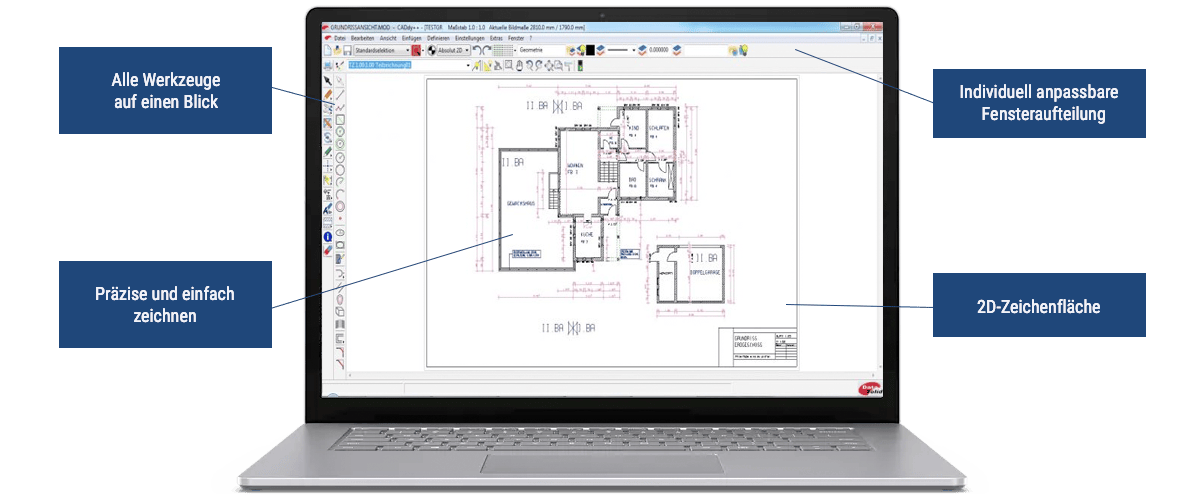Toggle the light bulb icon at toolbar end
The height and width of the screenshot is (500, 1200).
(744, 50)
